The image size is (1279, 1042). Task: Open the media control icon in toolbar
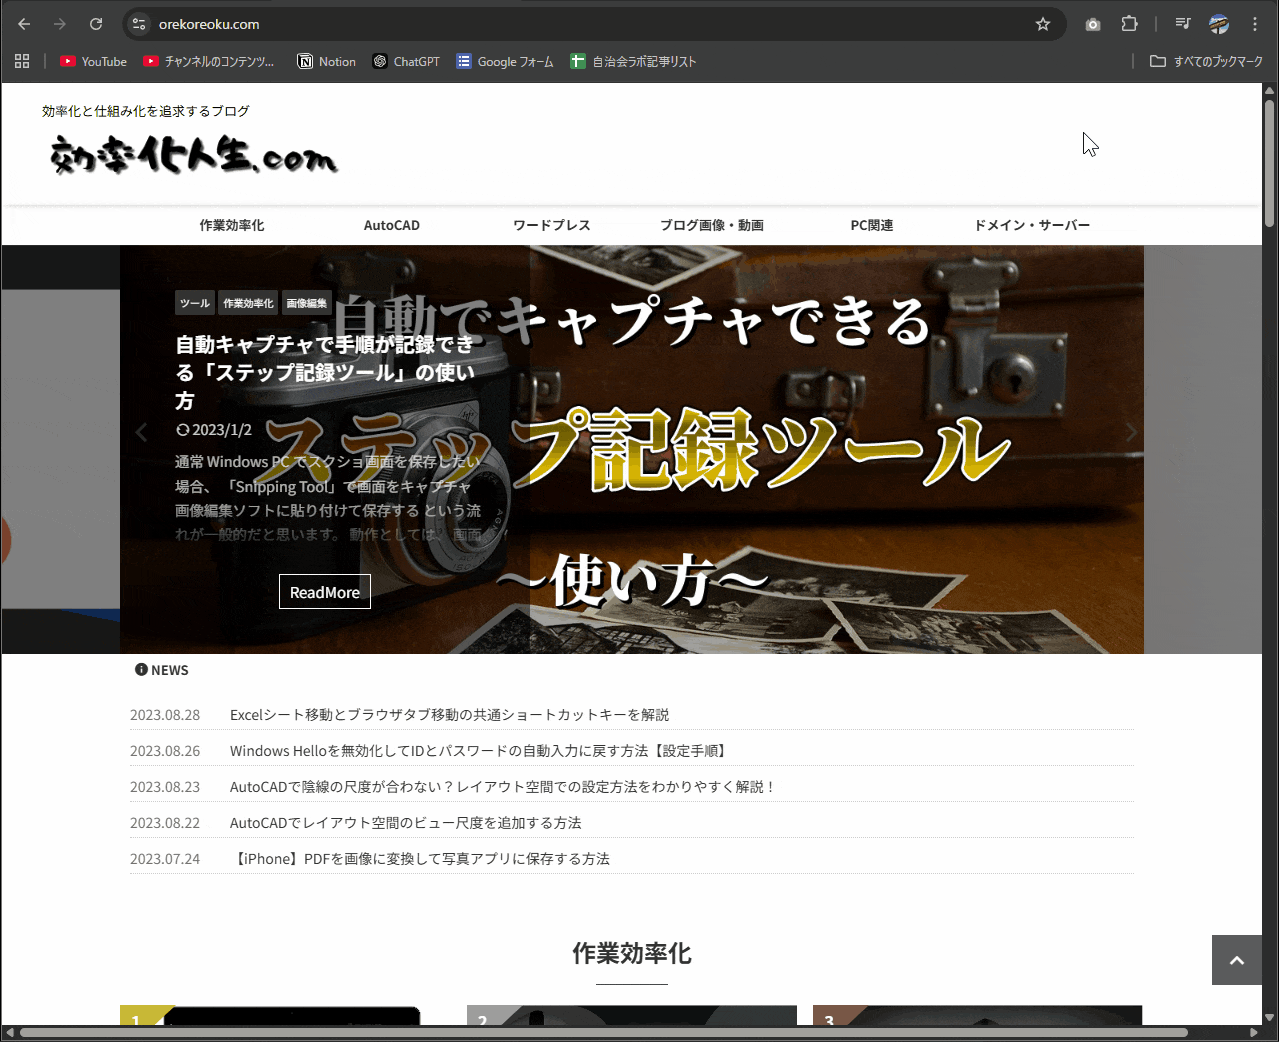[1183, 24]
